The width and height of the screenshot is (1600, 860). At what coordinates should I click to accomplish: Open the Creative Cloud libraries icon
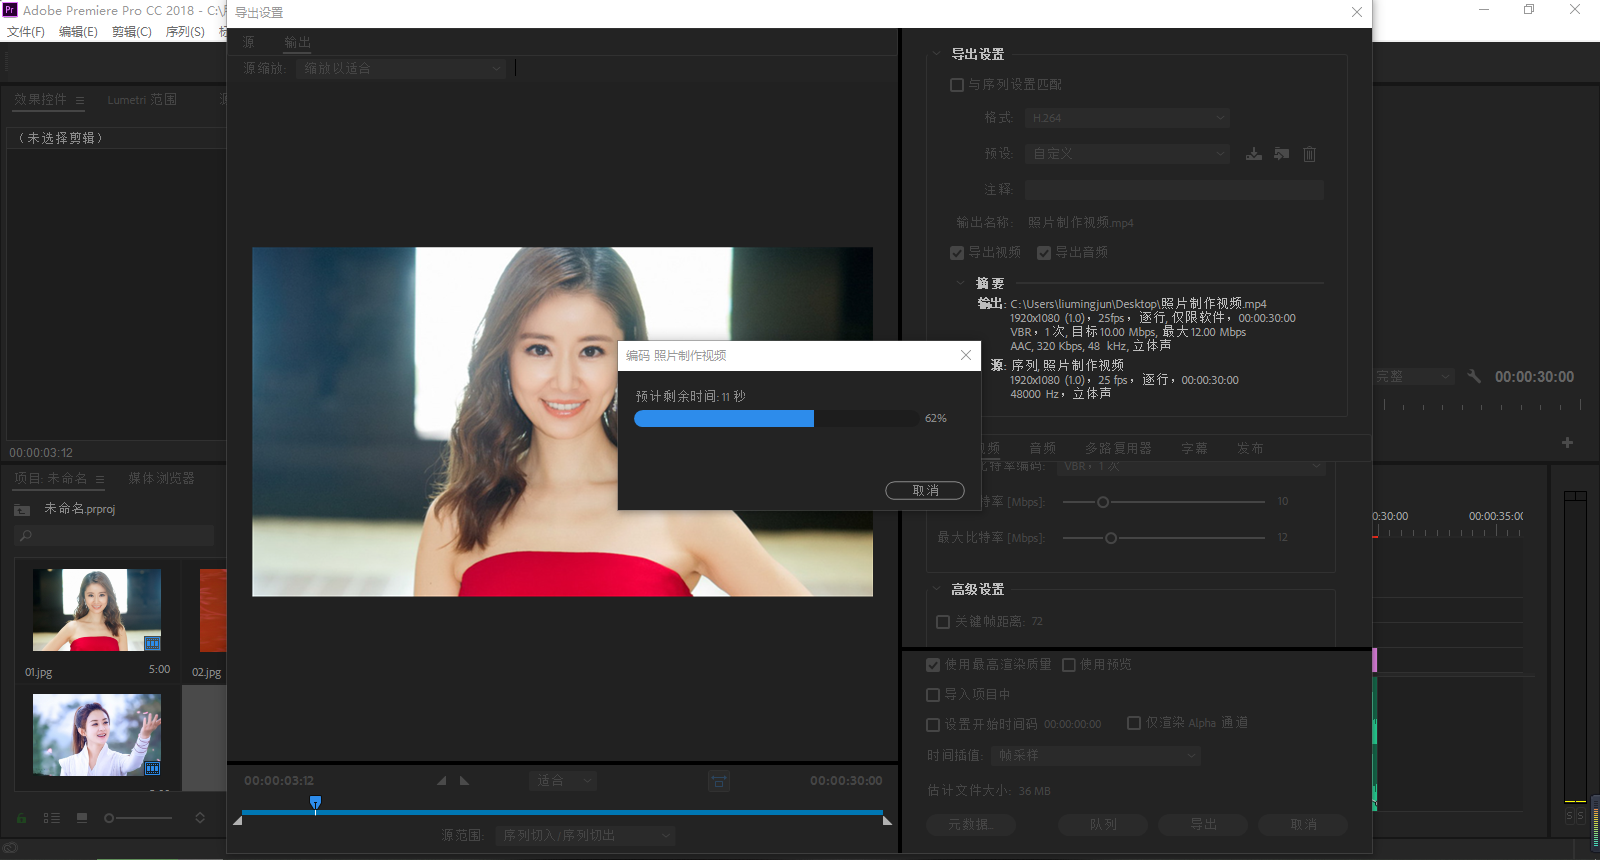pos(10,848)
